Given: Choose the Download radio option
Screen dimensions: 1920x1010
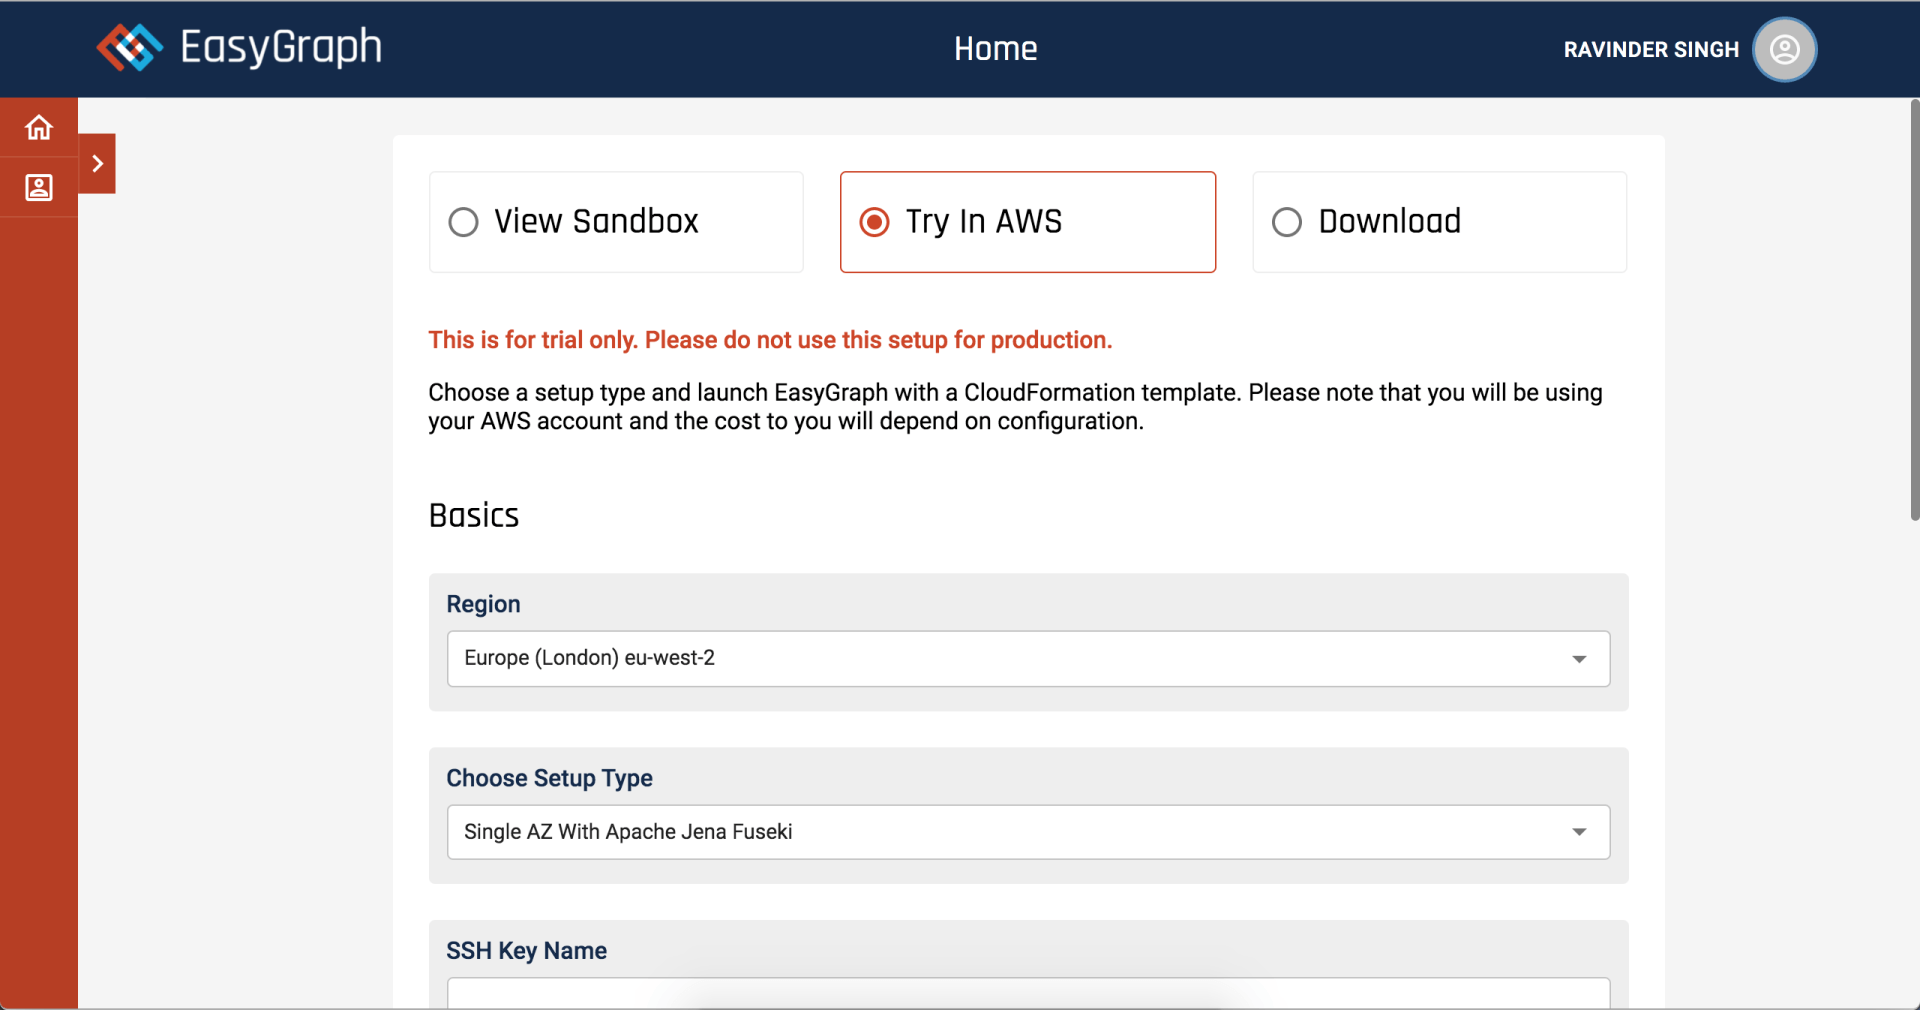Looking at the screenshot, I should click(x=1287, y=222).
